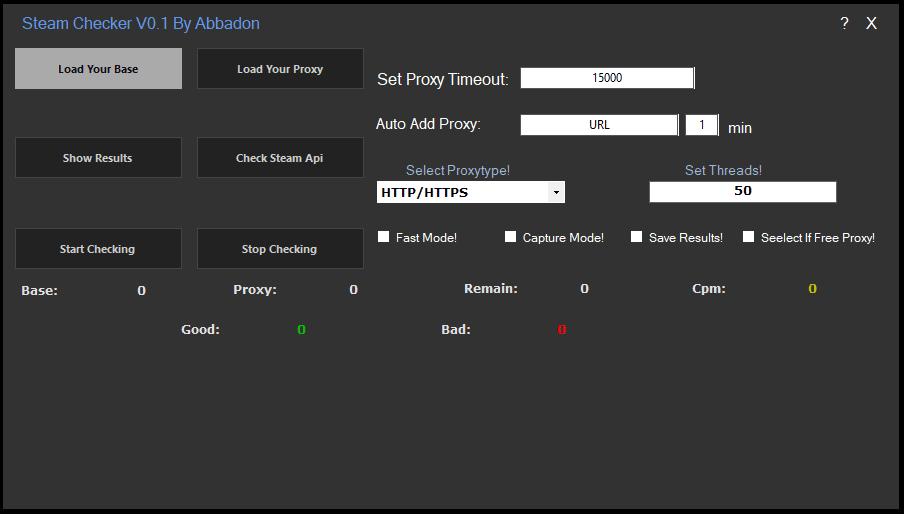Image resolution: width=904 pixels, height=514 pixels.
Task: Click the Cpm: label
Action: tap(709, 289)
